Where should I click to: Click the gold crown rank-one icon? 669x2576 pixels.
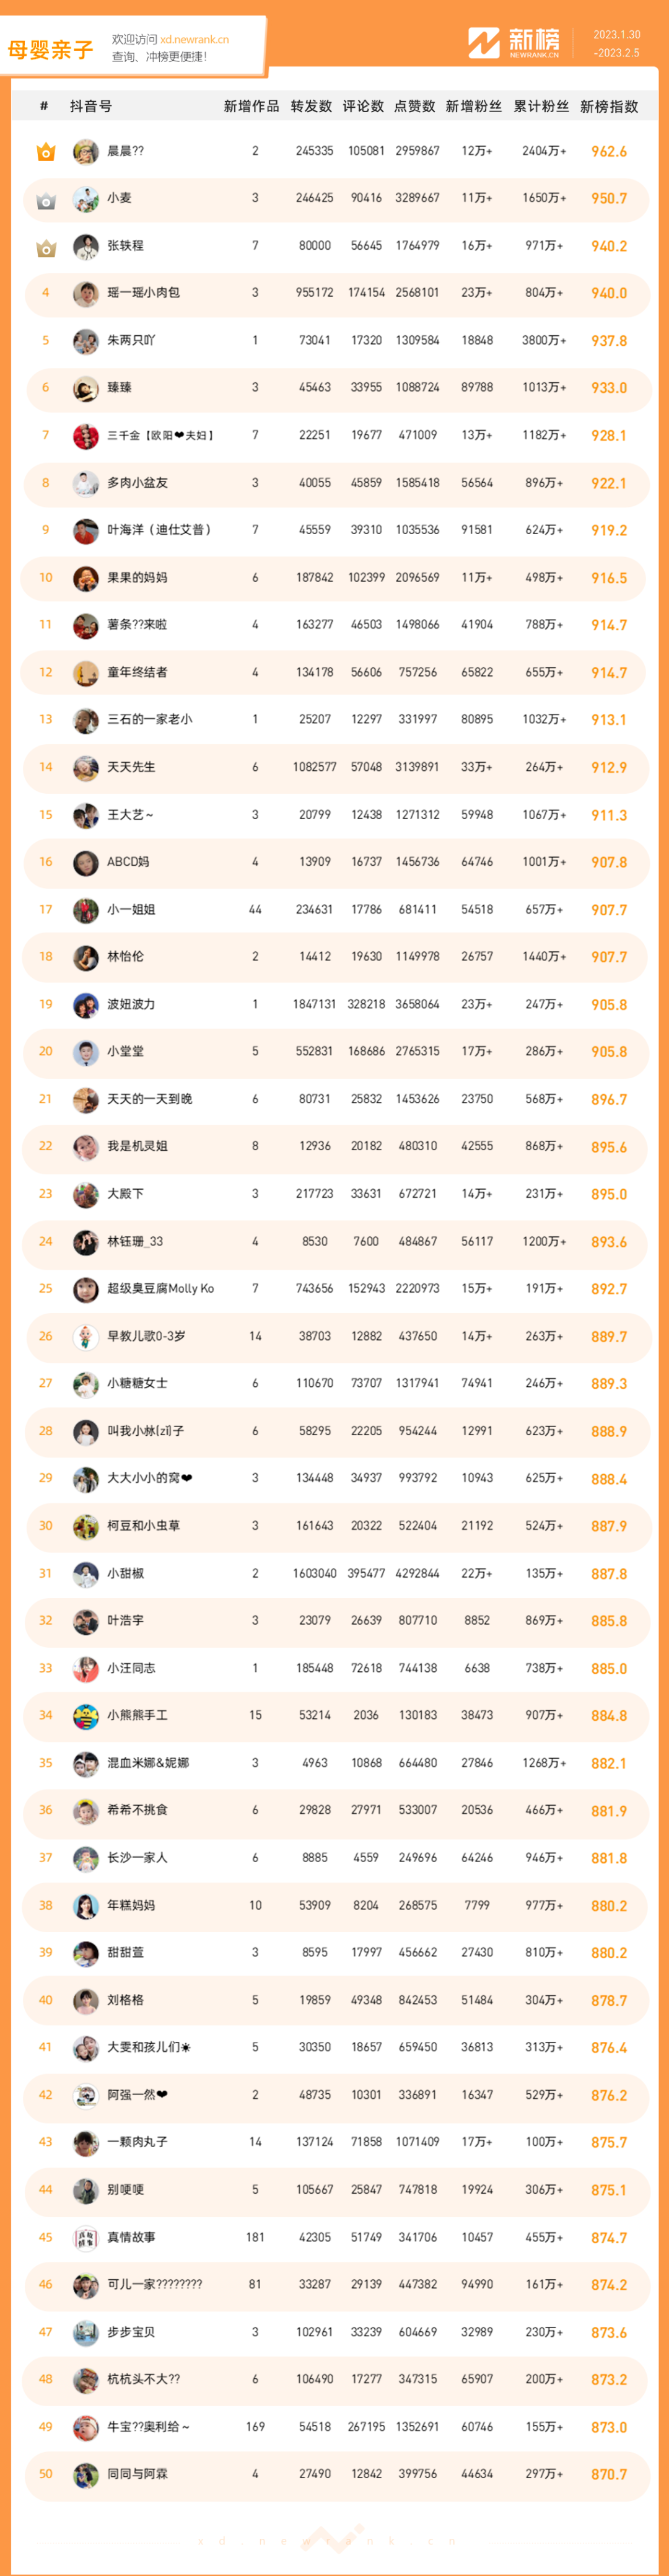tap(45, 152)
